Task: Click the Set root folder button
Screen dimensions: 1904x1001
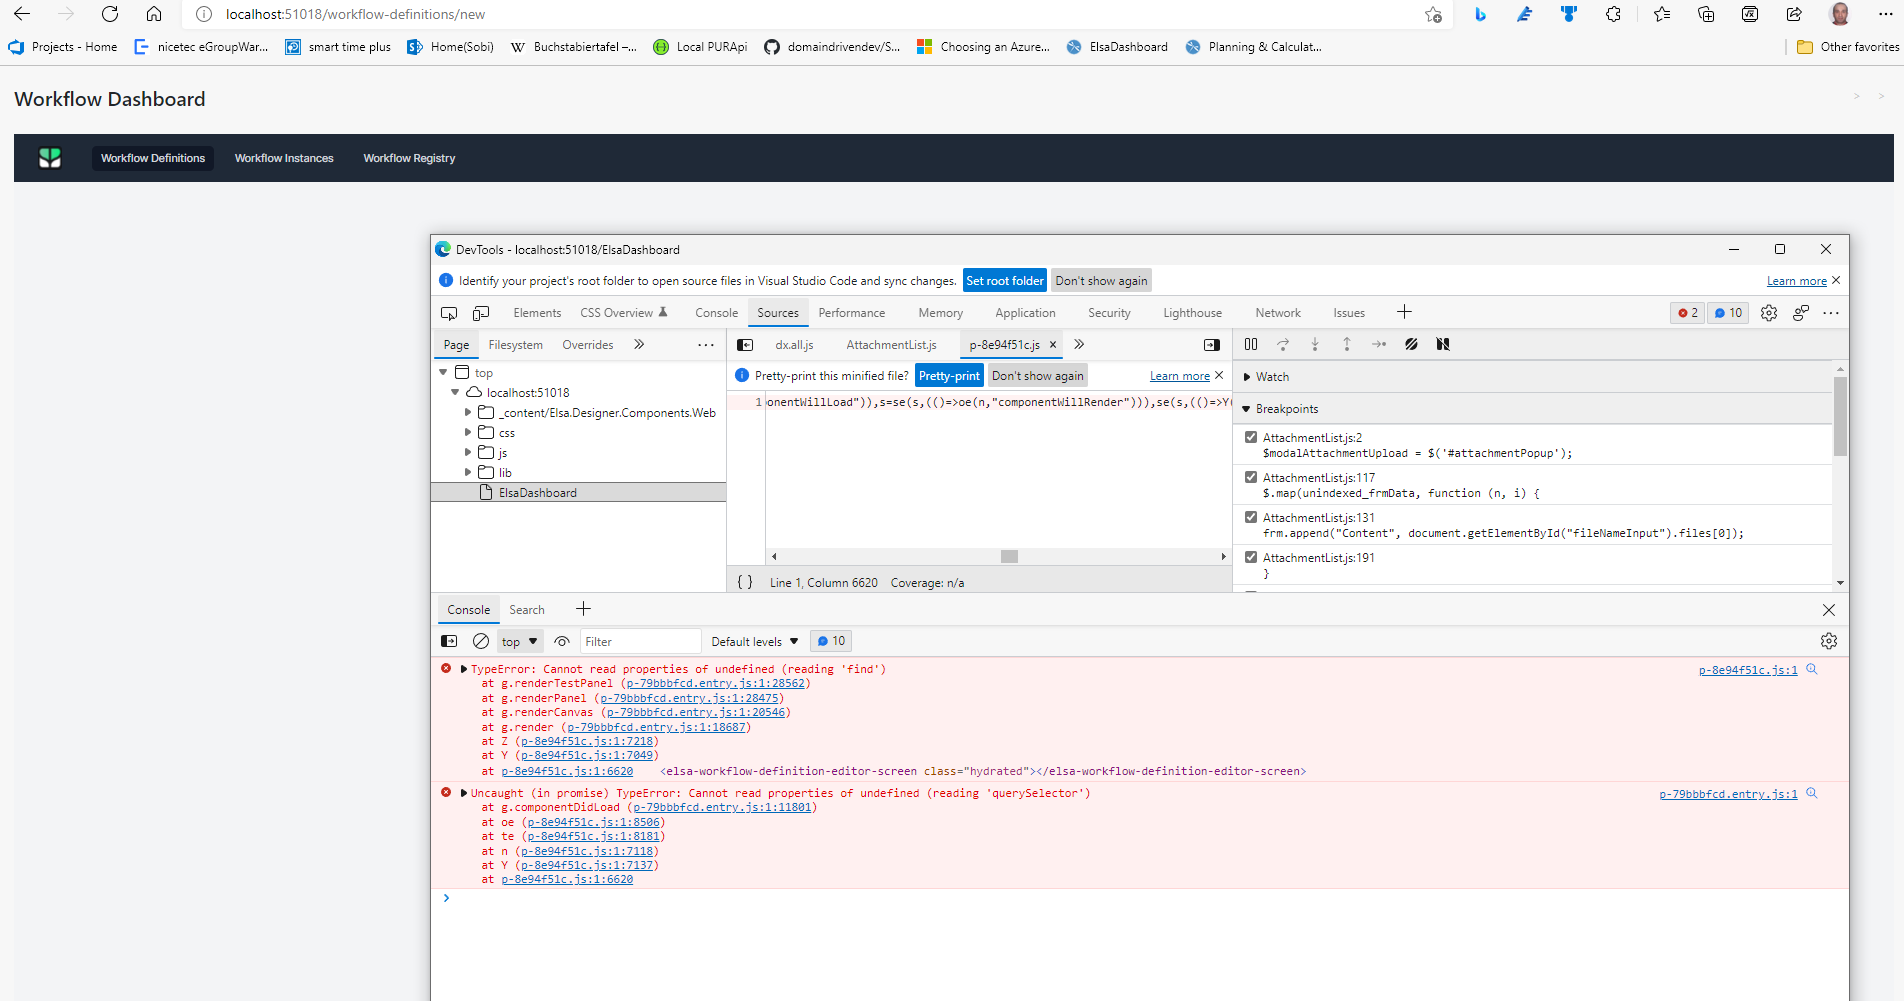Action: pos(1004,281)
